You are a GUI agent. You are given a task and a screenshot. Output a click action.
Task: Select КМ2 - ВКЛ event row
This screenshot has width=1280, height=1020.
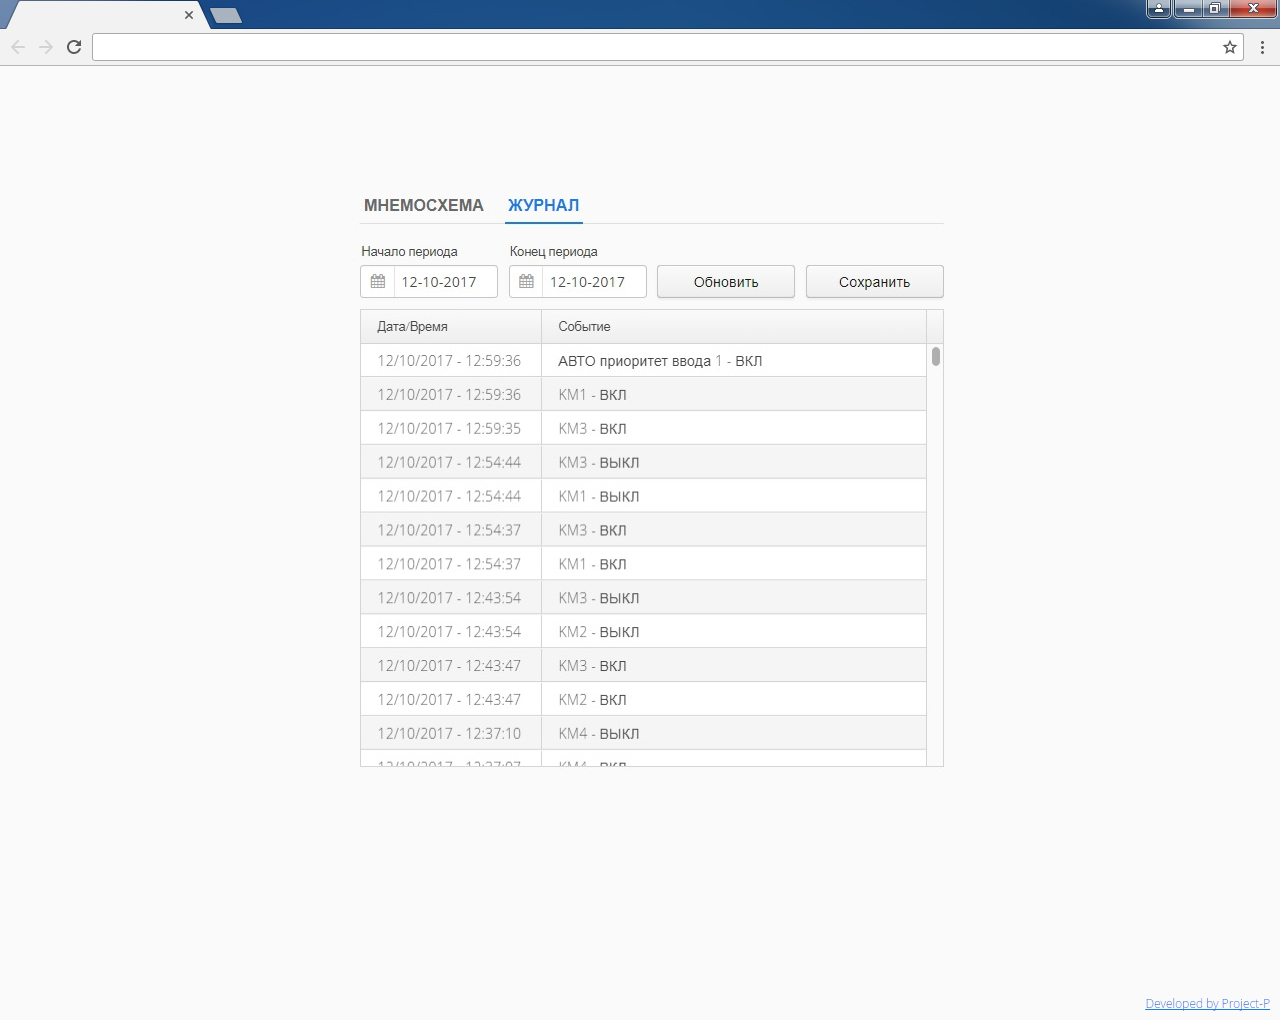click(643, 700)
